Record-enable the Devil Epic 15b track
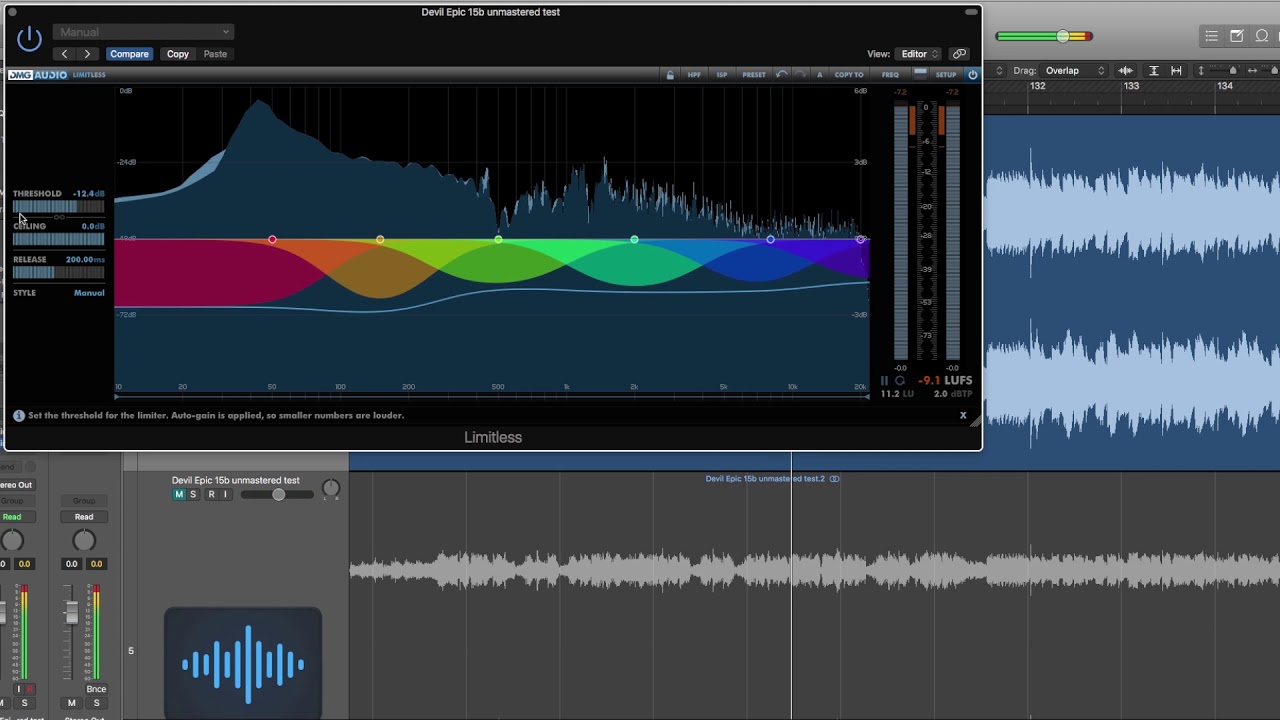Image resolution: width=1280 pixels, height=720 pixels. click(211, 495)
